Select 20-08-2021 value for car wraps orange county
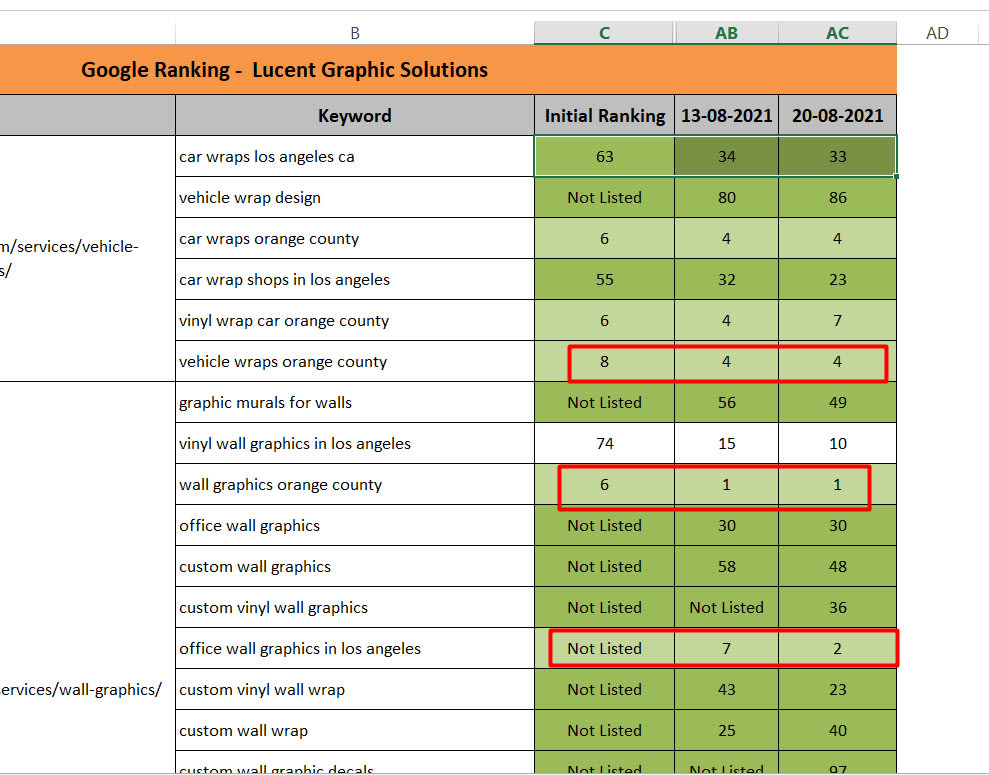Image resolution: width=989 pixels, height=775 pixels. click(838, 238)
